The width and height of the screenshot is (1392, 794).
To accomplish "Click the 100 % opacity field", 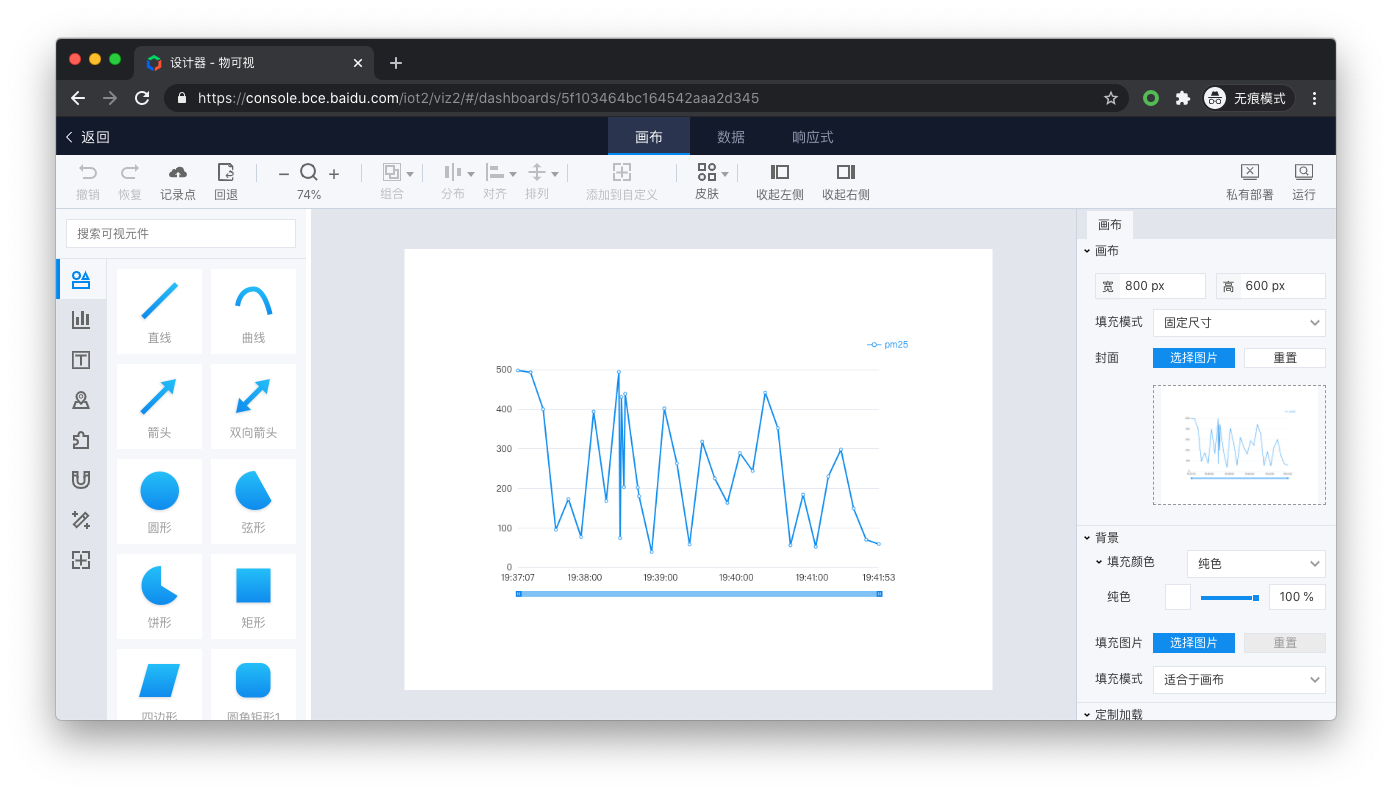I will [x=1297, y=597].
